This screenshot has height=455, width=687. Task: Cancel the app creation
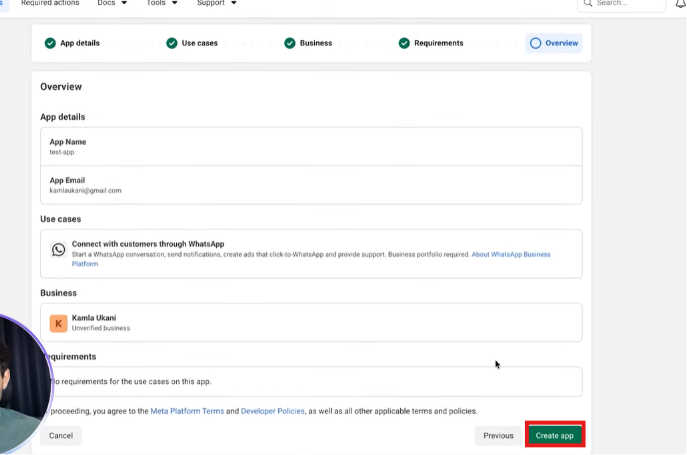[x=61, y=435]
